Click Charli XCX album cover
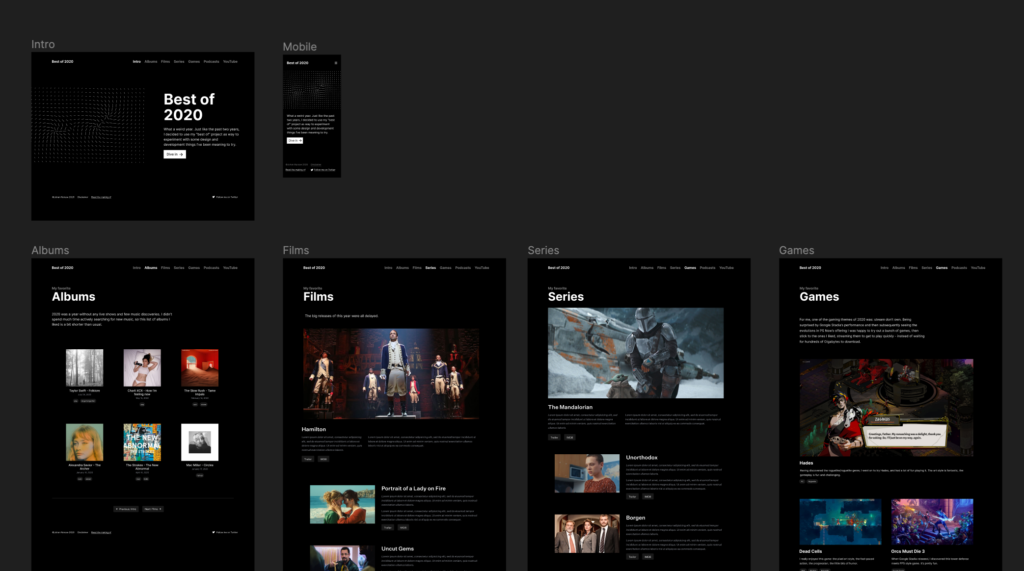1024x571 pixels. (x=142, y=367)
